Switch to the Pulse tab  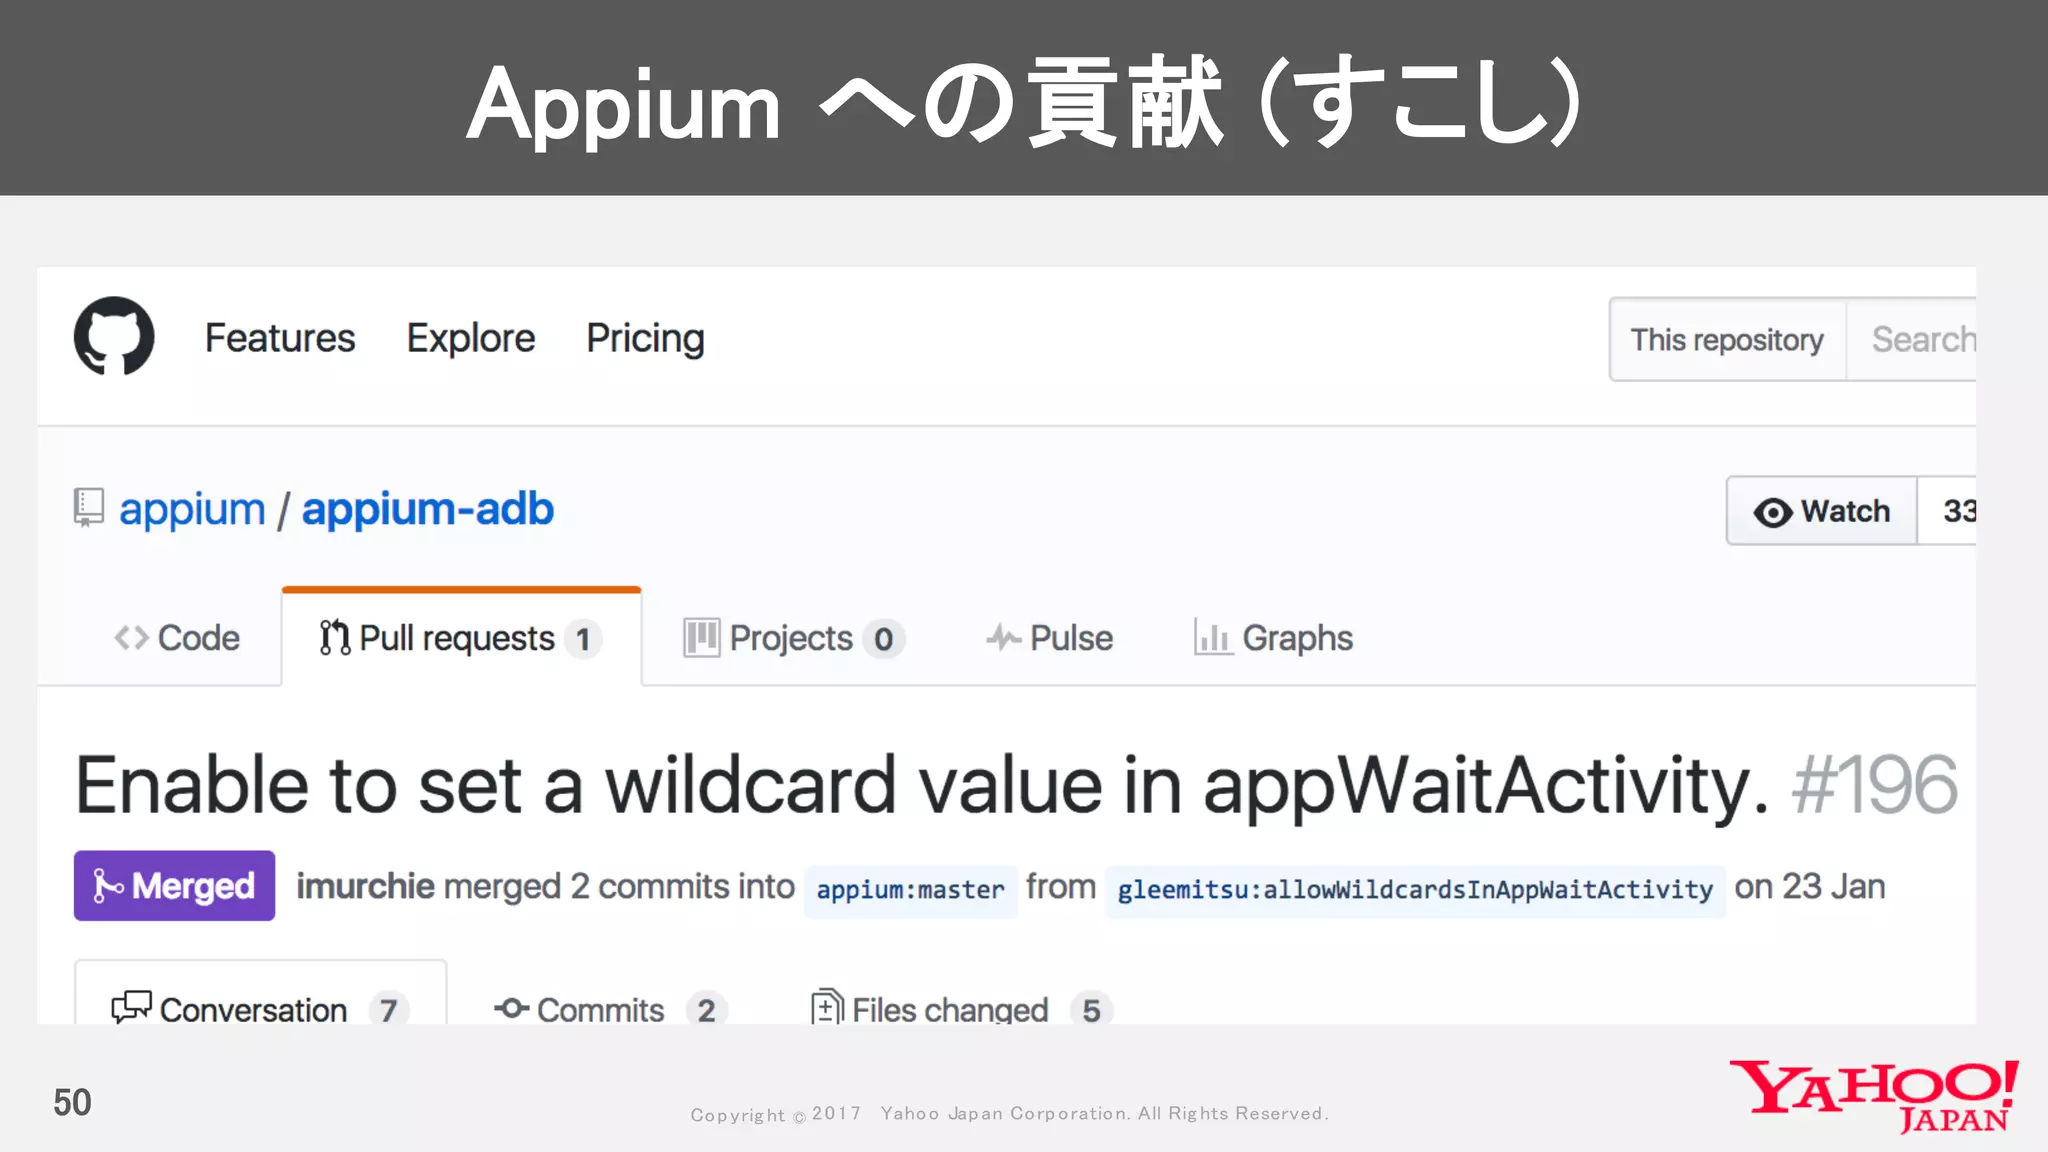click(x=1049, y=638)
